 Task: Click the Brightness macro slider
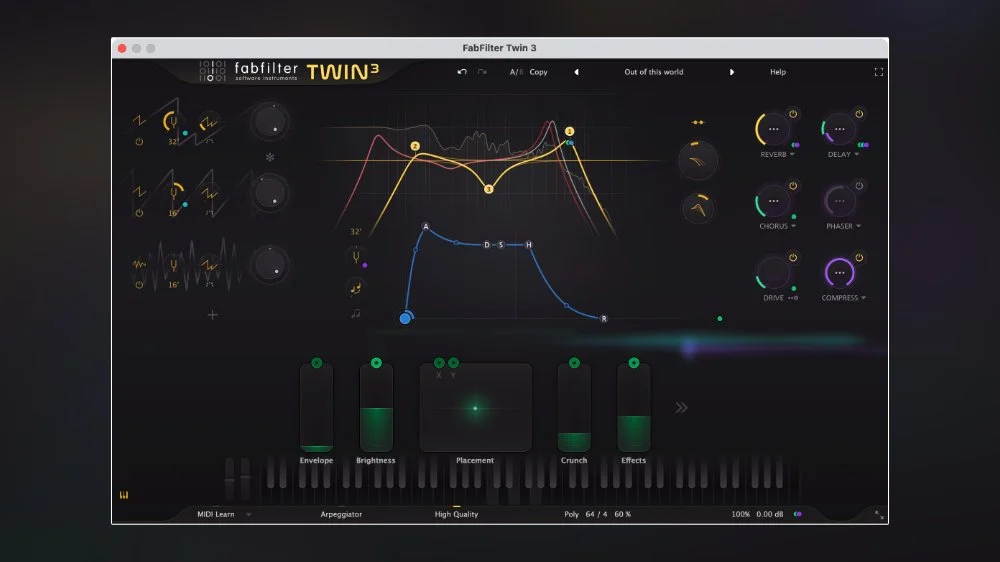point(376,408)
